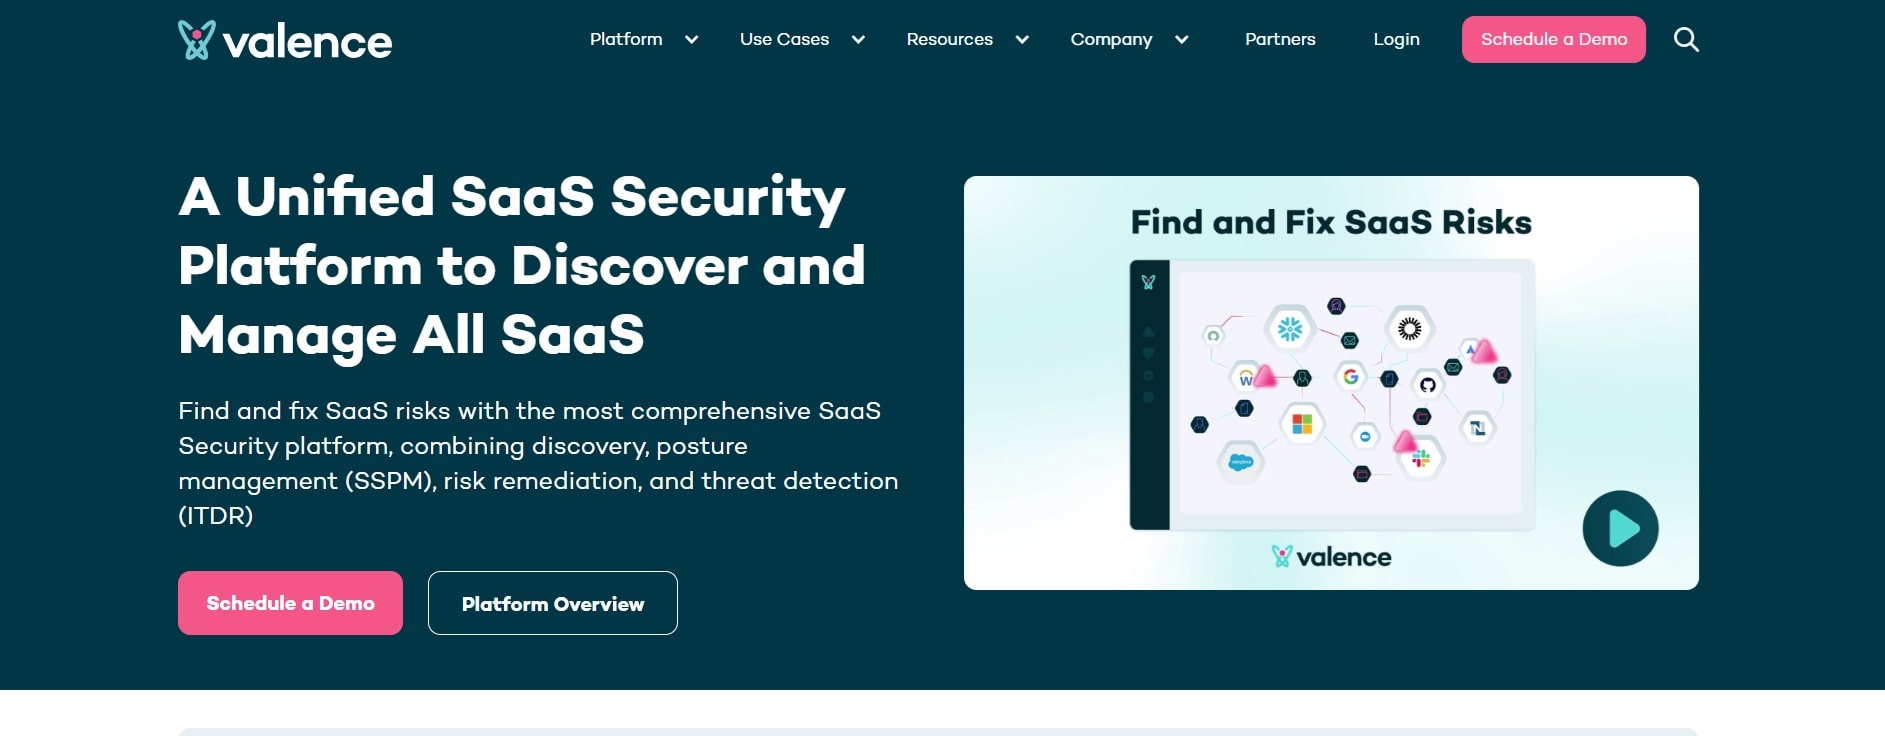Open the search magnifier icon
The width and height of the screenshot is (1885, 736).
tap(1686, 40)
